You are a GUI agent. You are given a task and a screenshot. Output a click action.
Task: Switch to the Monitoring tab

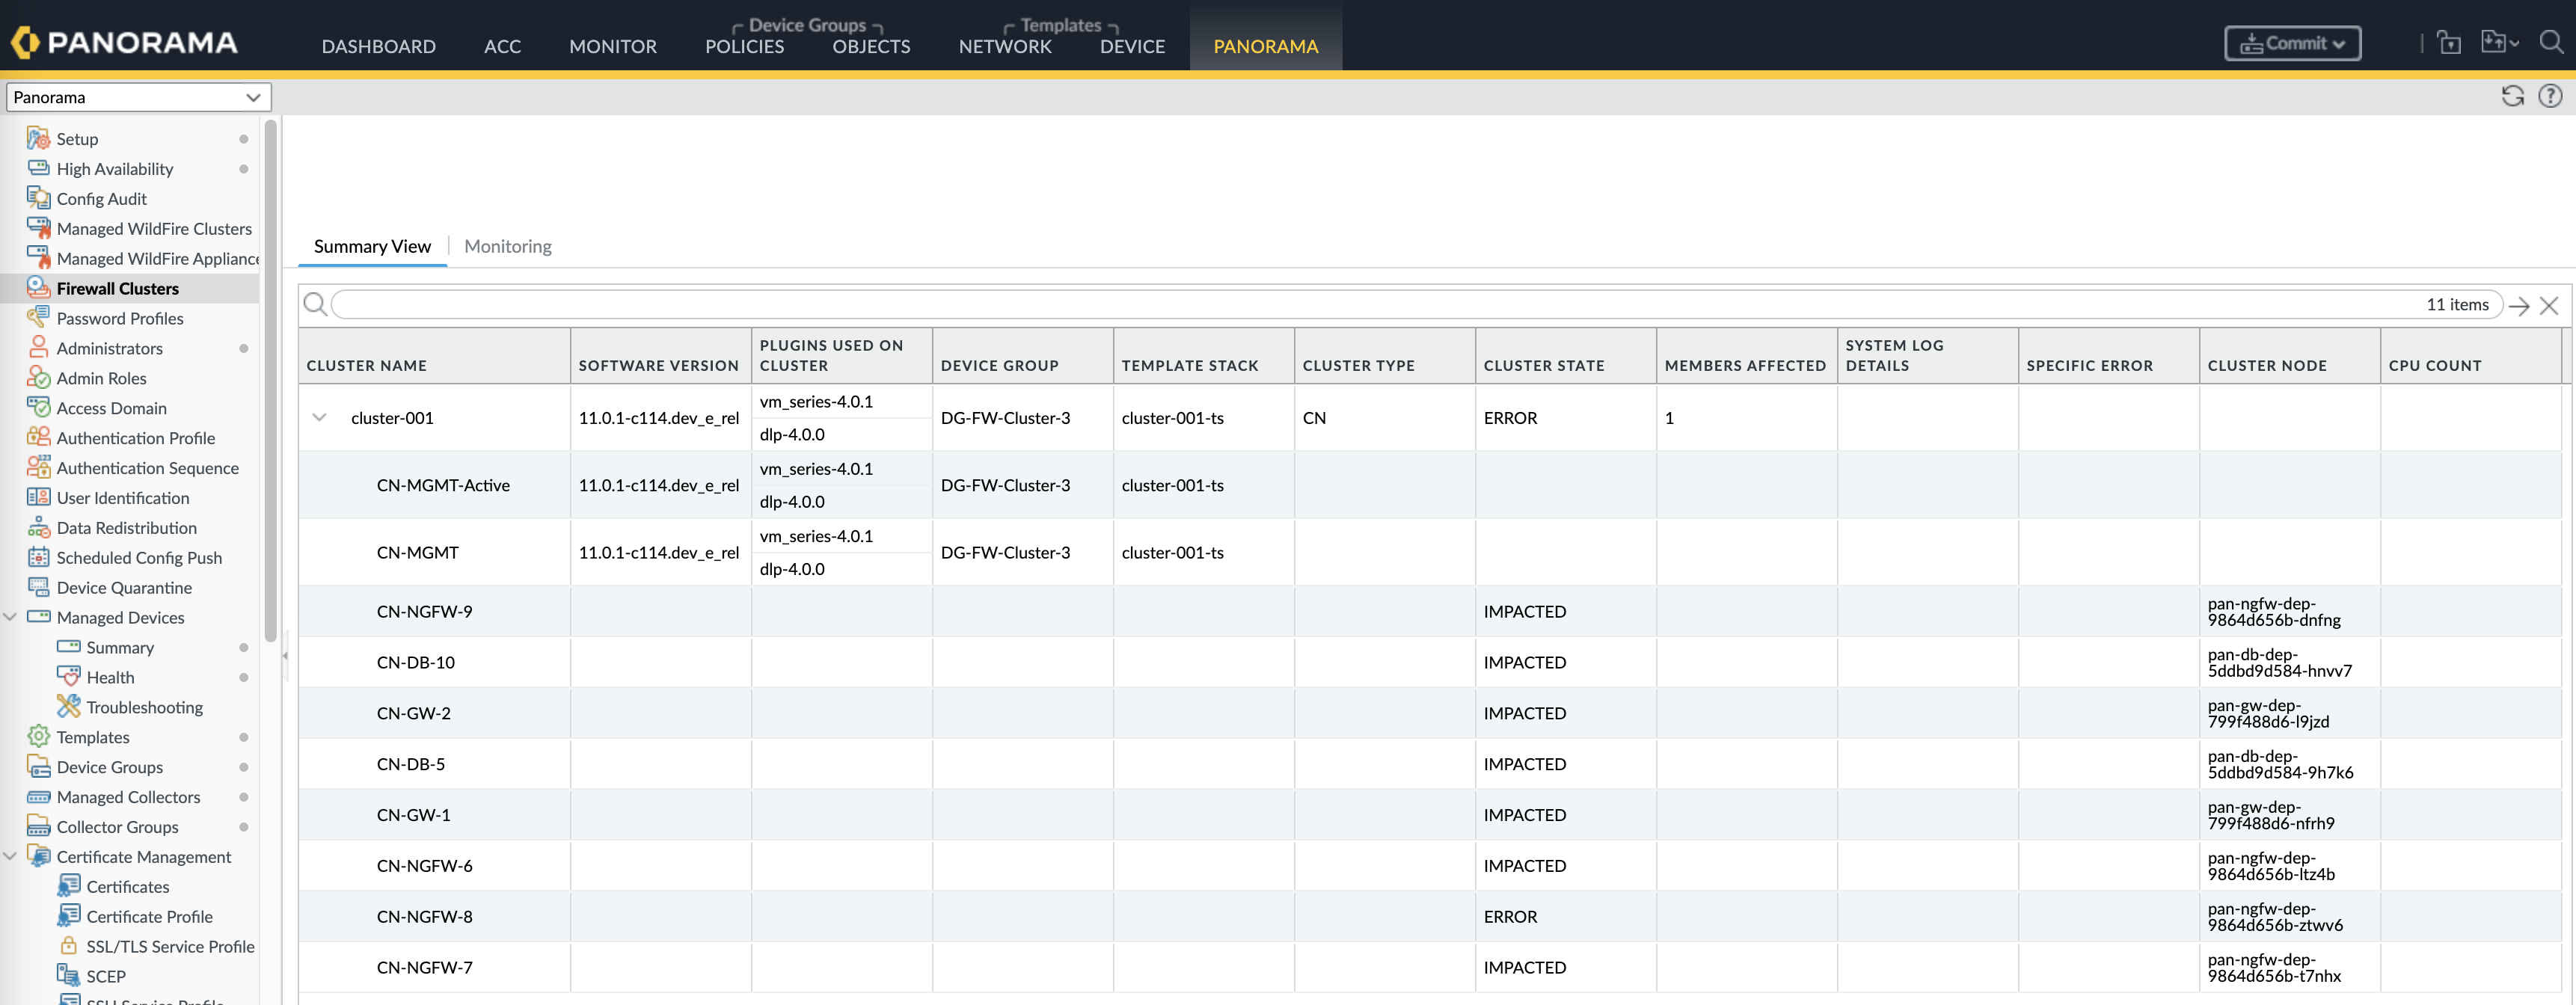point(507,246)
